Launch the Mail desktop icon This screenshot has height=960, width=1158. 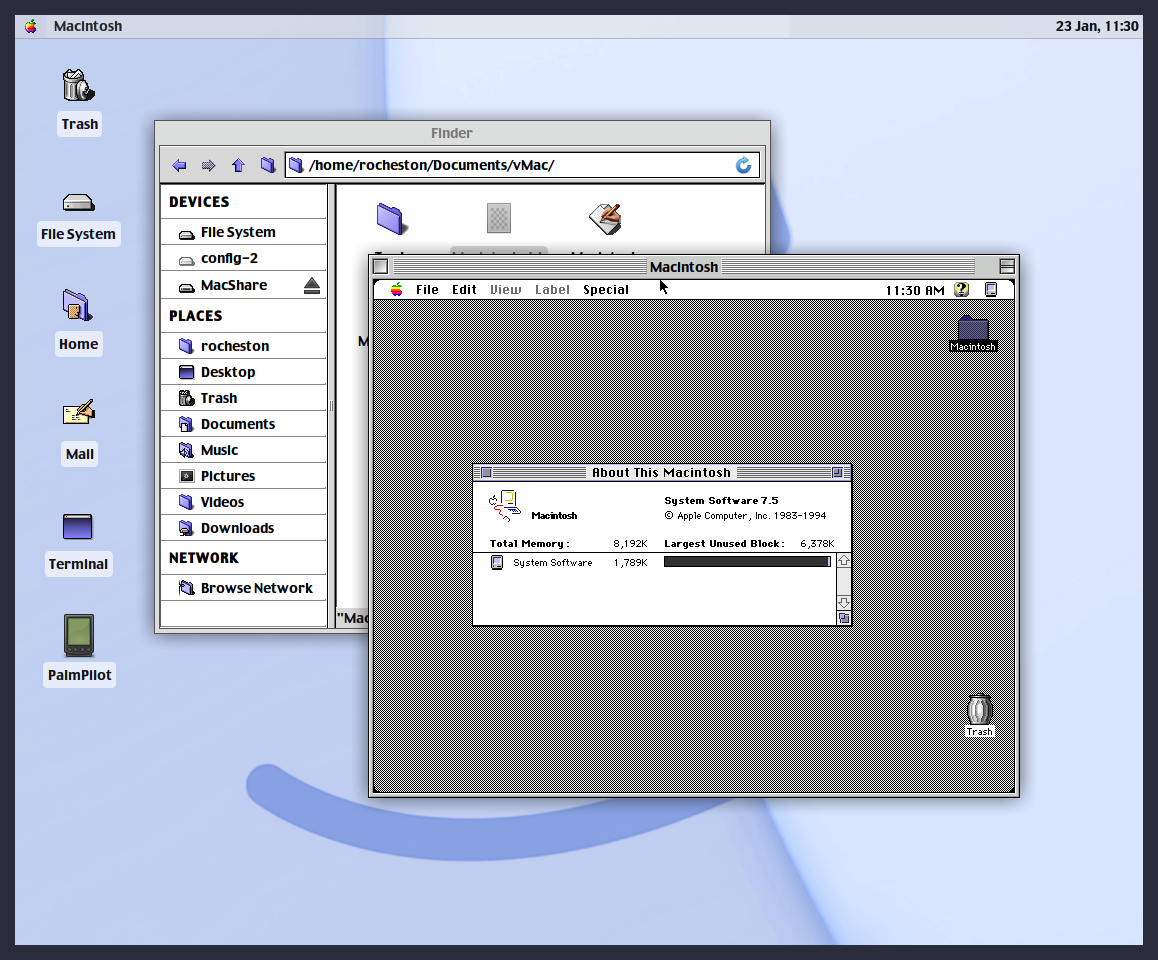click(78, 412)
